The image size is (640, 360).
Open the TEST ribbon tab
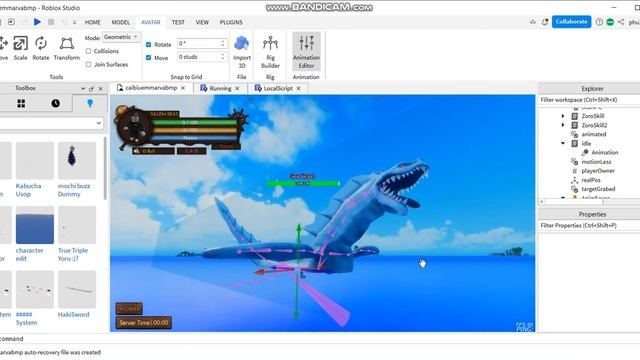[178, 22]
